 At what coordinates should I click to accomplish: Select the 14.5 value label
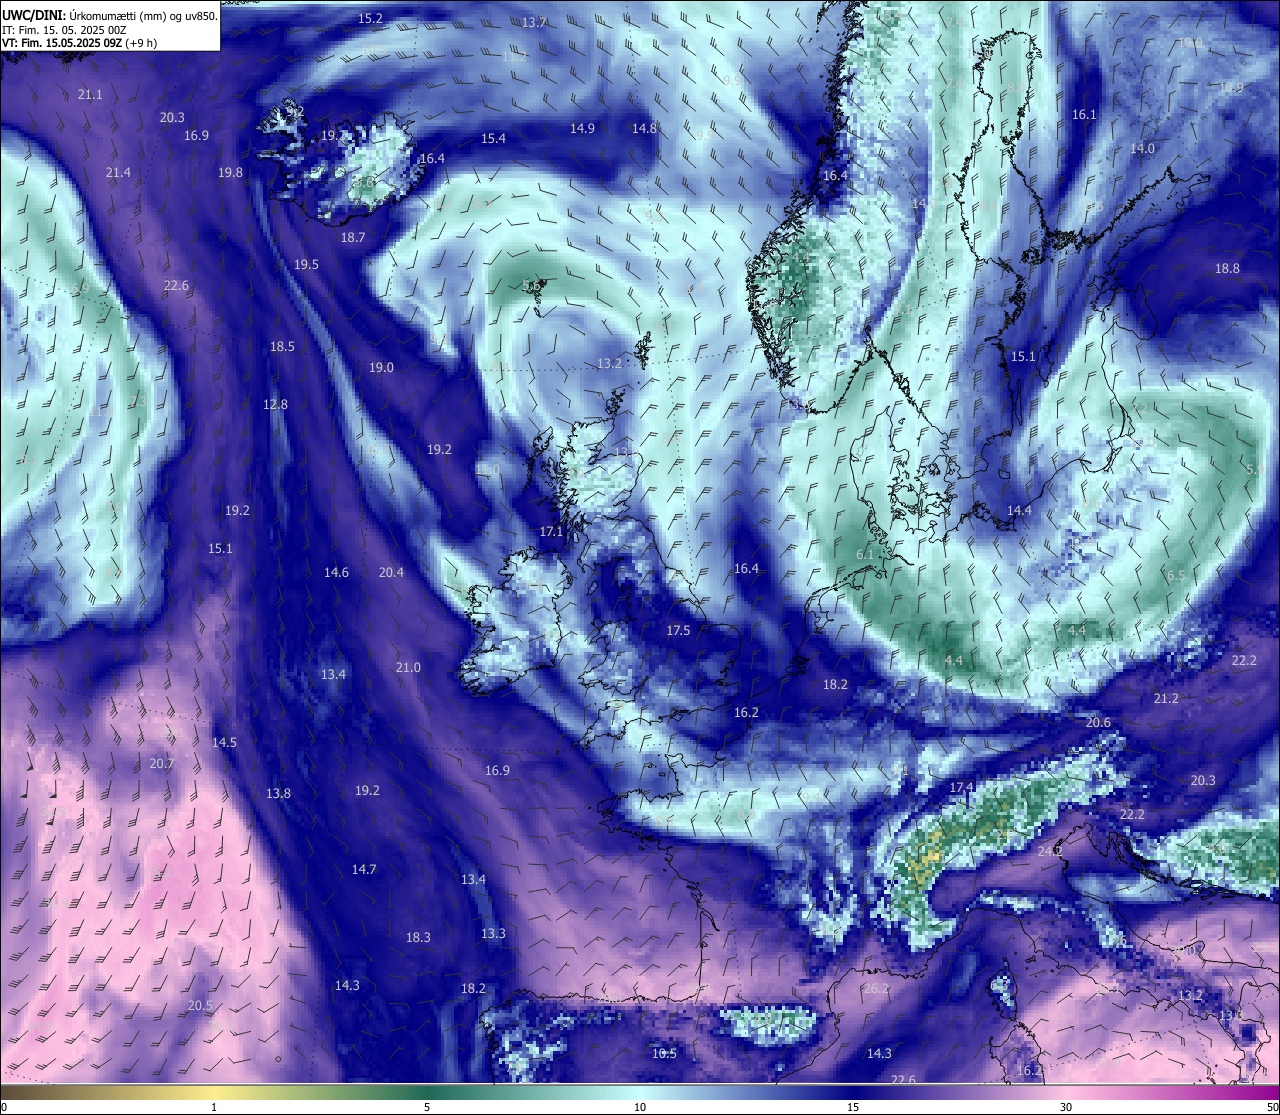pyautogui.click(x=224, y=742)
